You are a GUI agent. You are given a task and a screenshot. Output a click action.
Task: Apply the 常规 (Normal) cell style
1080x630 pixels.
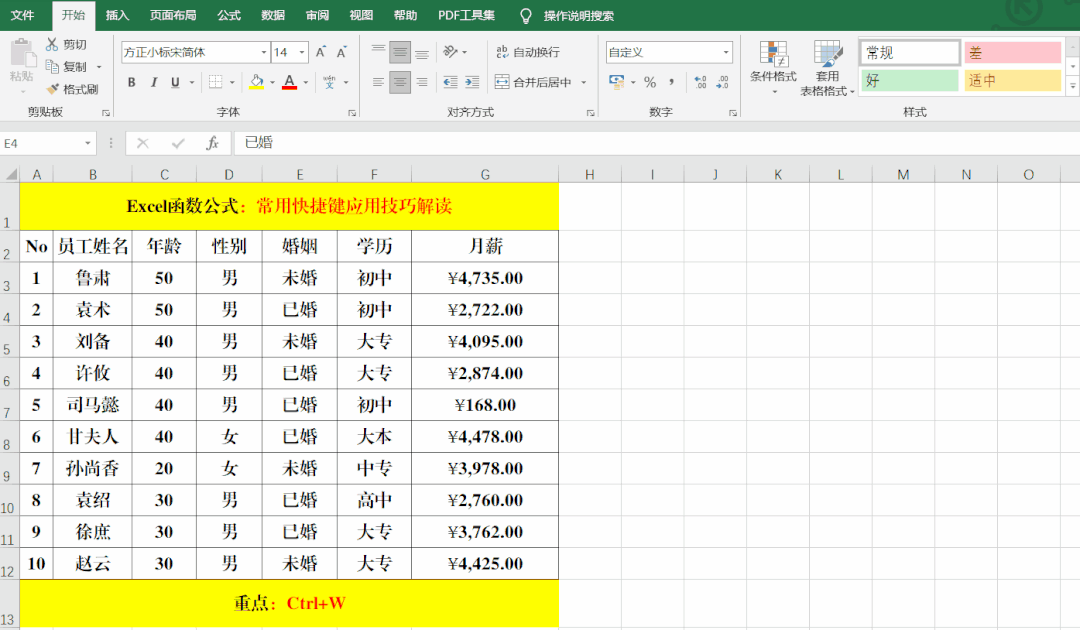pyautogui.click(x=910, y=52)
